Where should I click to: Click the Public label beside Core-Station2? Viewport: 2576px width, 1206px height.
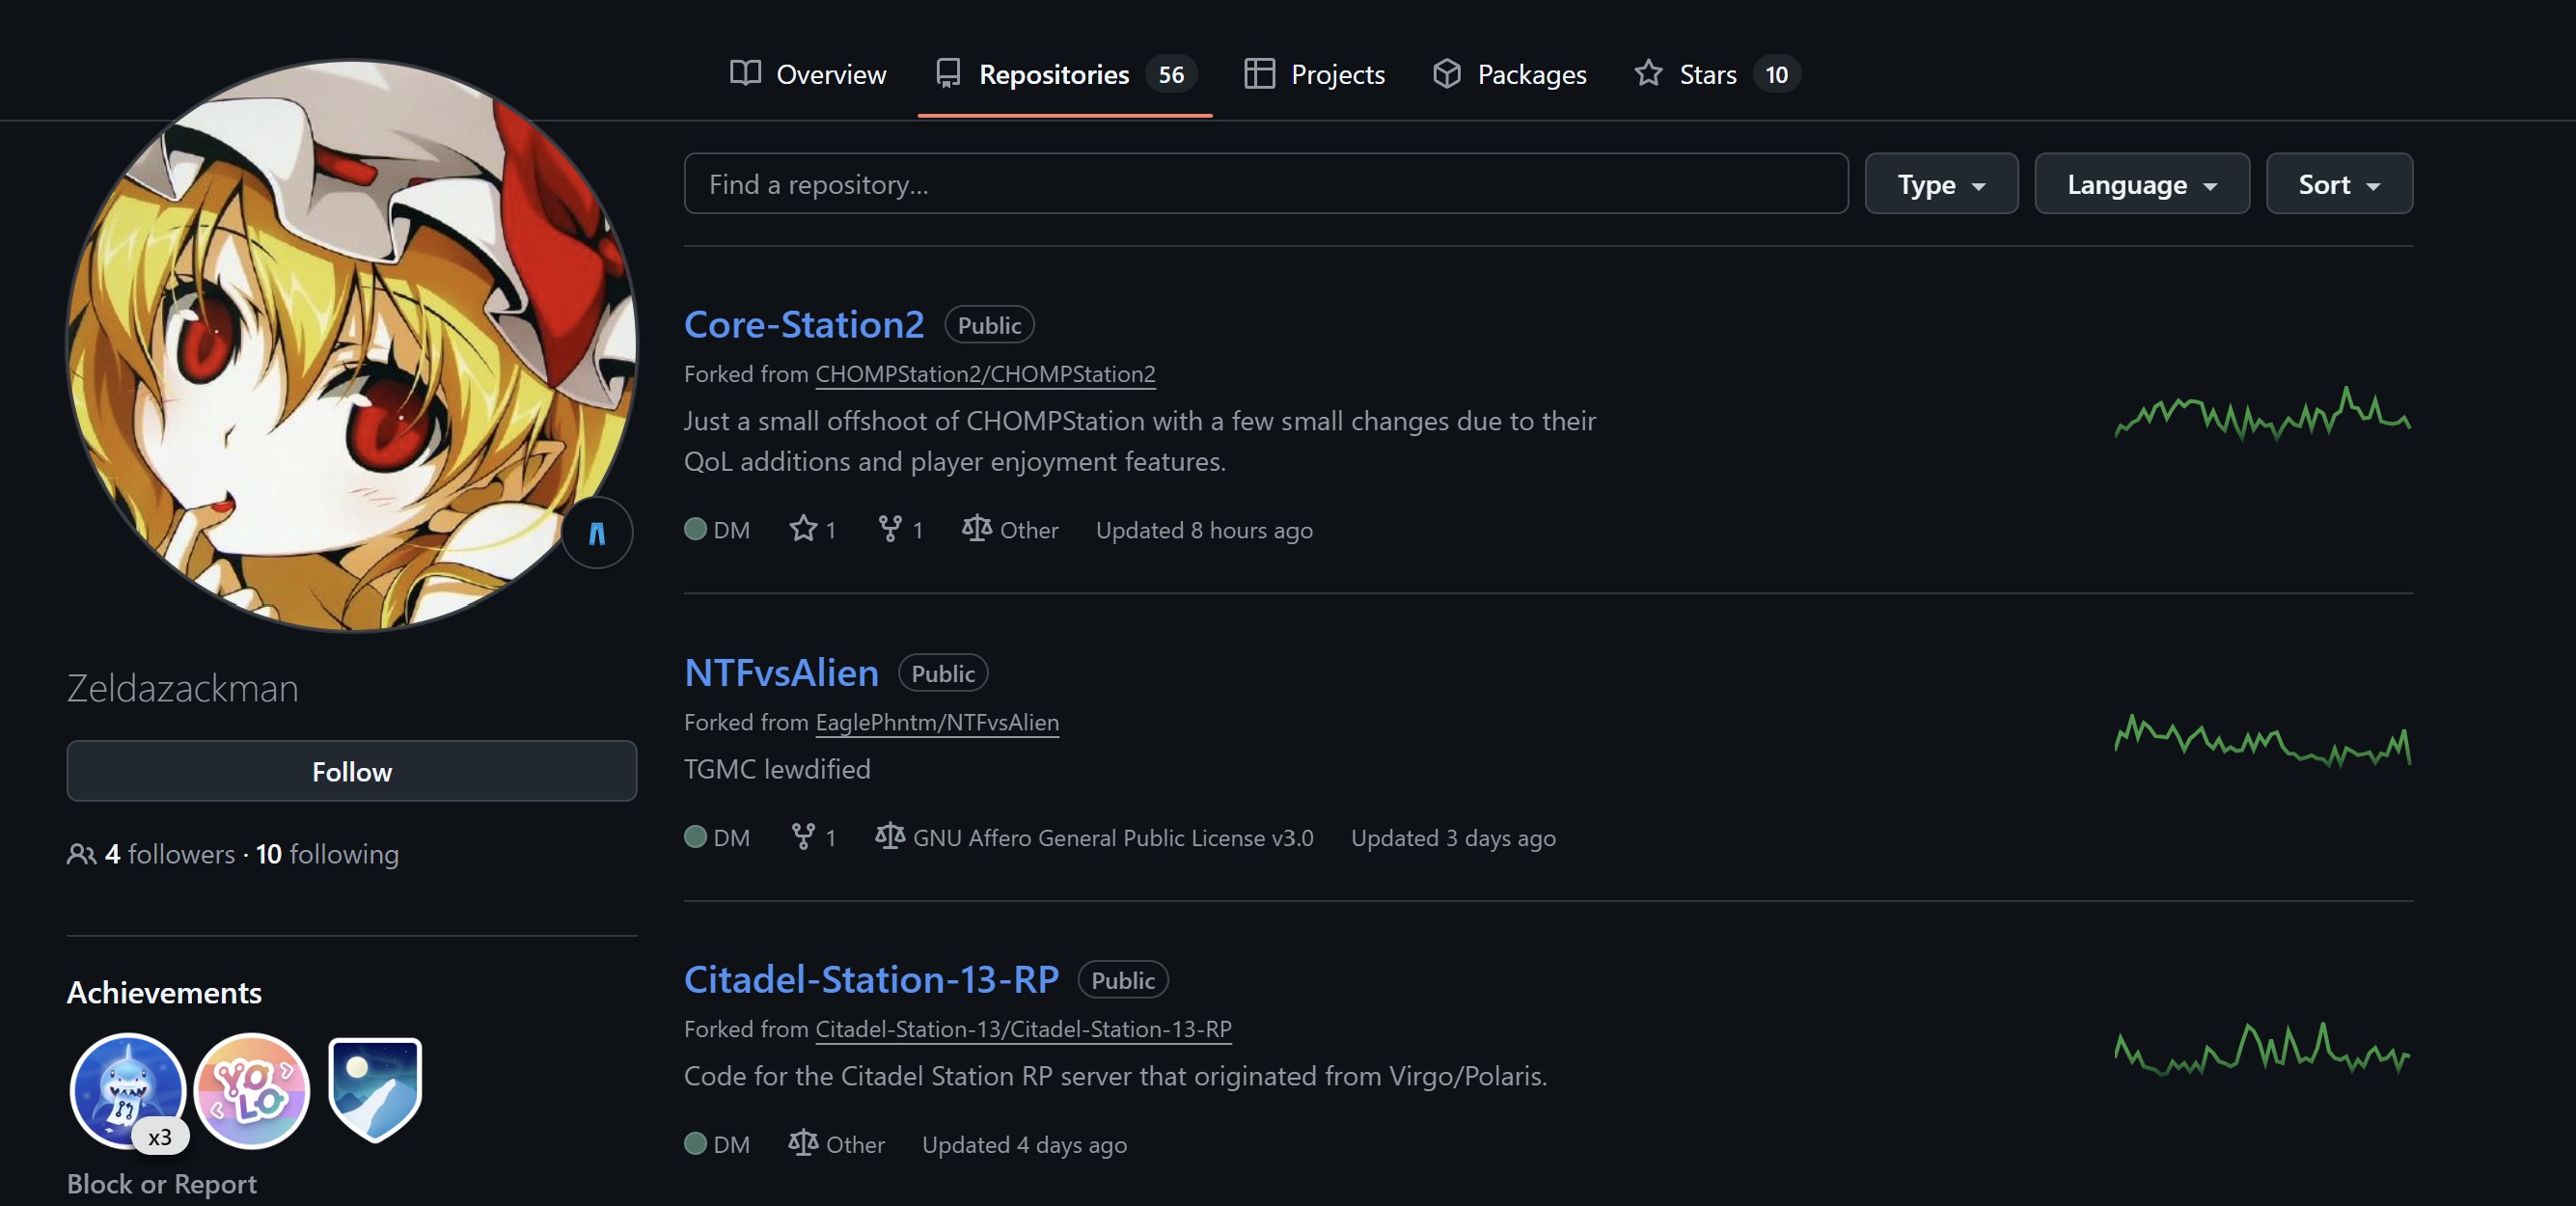click(989, 325)
